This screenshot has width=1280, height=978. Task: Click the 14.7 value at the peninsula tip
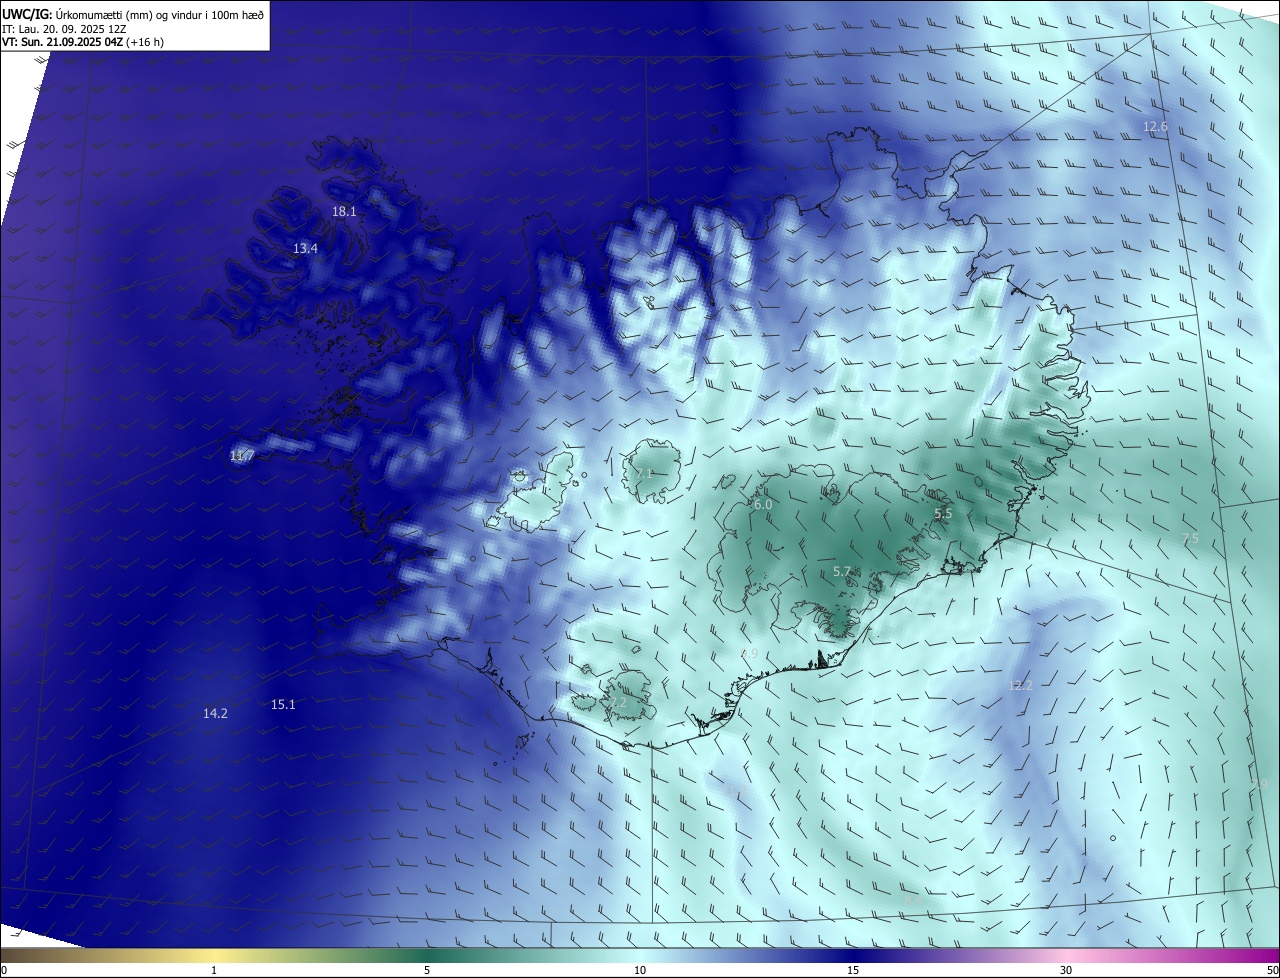pyautogui.click(x=242, y=456)
